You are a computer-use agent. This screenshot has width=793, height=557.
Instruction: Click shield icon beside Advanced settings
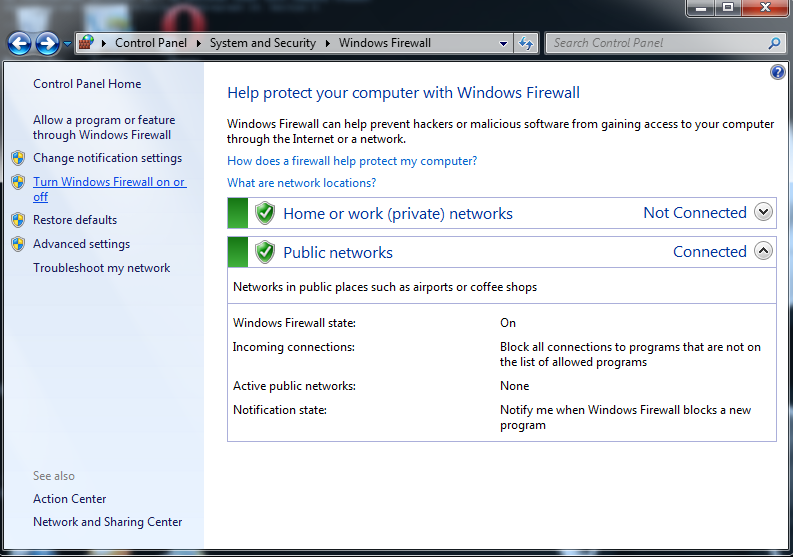[x=18, y=244]
